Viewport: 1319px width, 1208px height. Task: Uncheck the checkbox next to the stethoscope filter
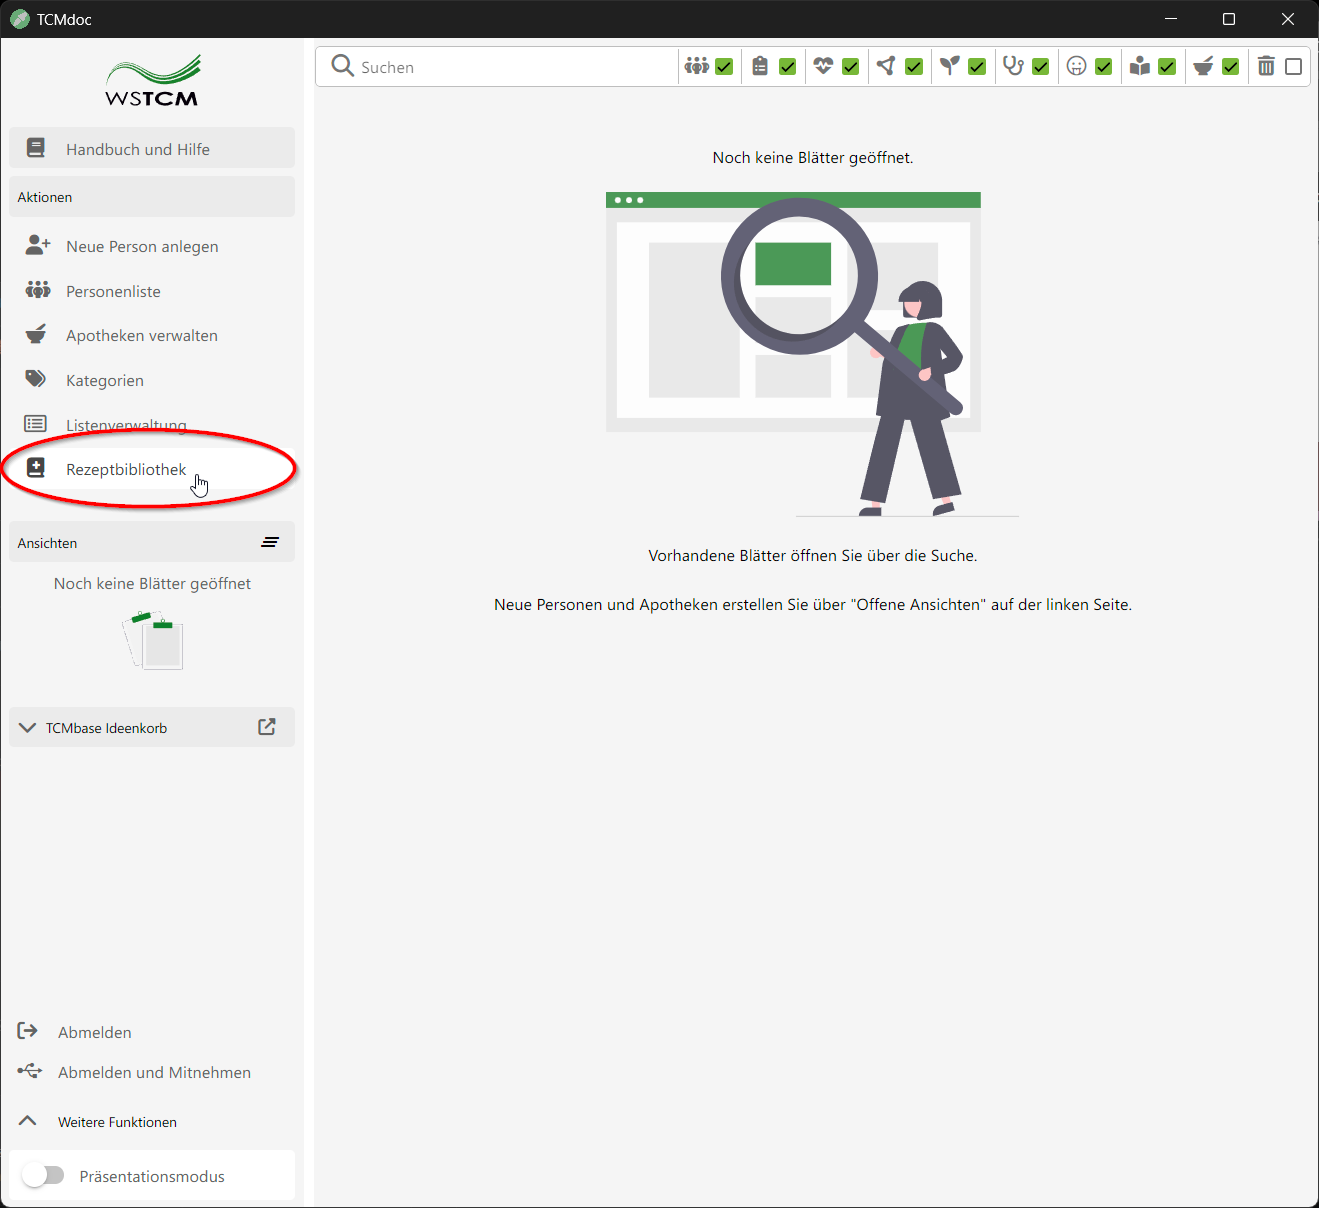[x=1040, y=66]
